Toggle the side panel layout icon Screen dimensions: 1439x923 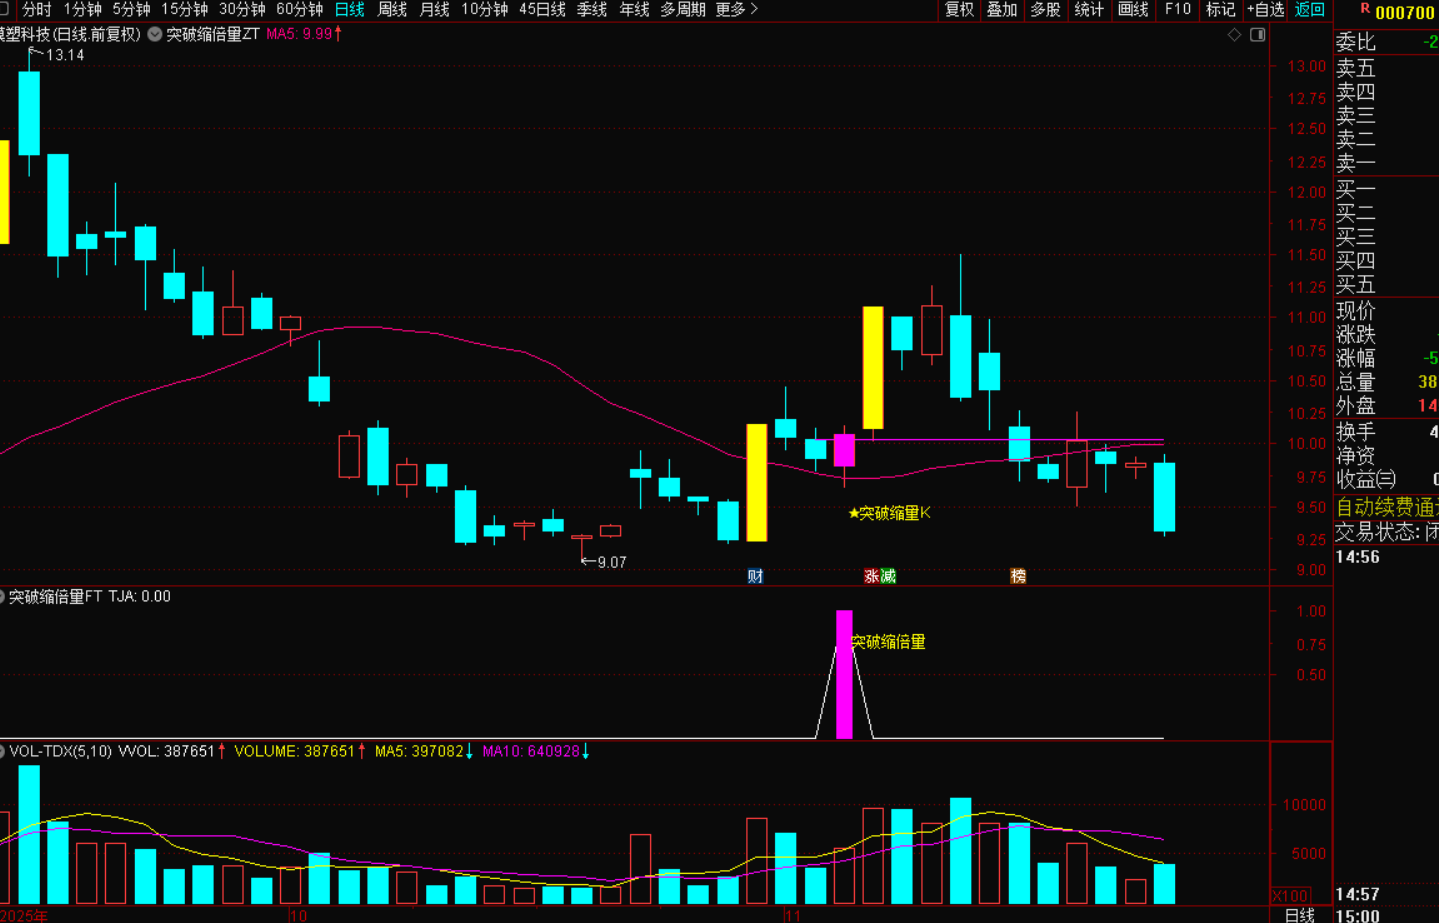(1258, 35)
